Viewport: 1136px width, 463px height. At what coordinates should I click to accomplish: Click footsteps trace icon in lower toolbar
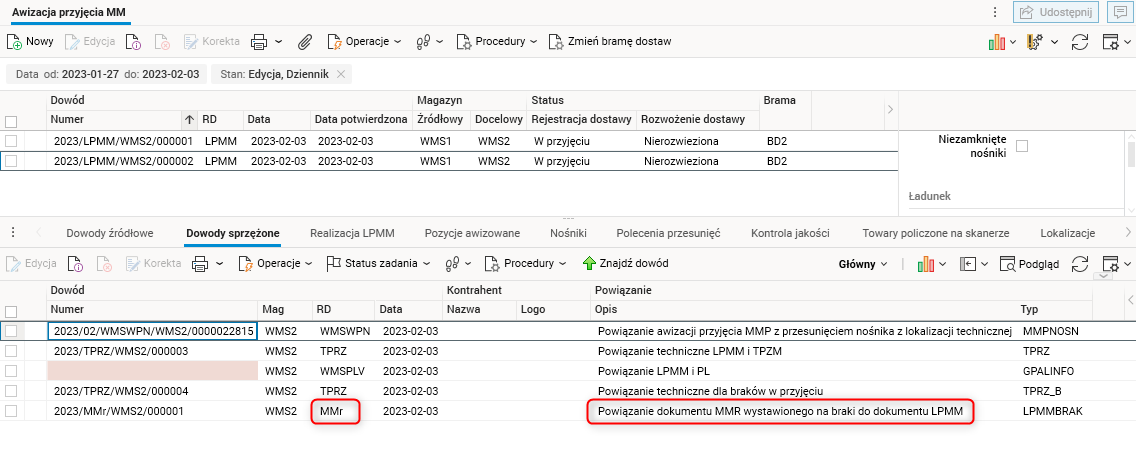click(453, 264)
